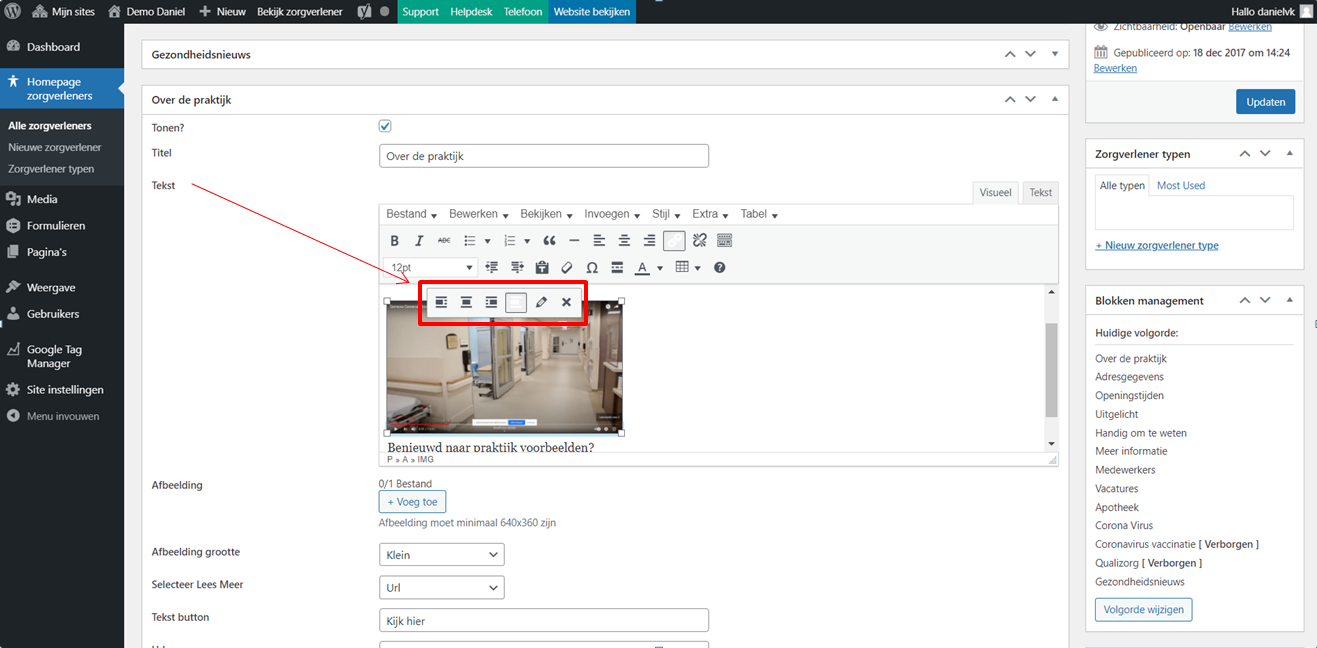Click the Tekst button input field
The height and width of the screenshot is (648, 1317).
(544, 621)
